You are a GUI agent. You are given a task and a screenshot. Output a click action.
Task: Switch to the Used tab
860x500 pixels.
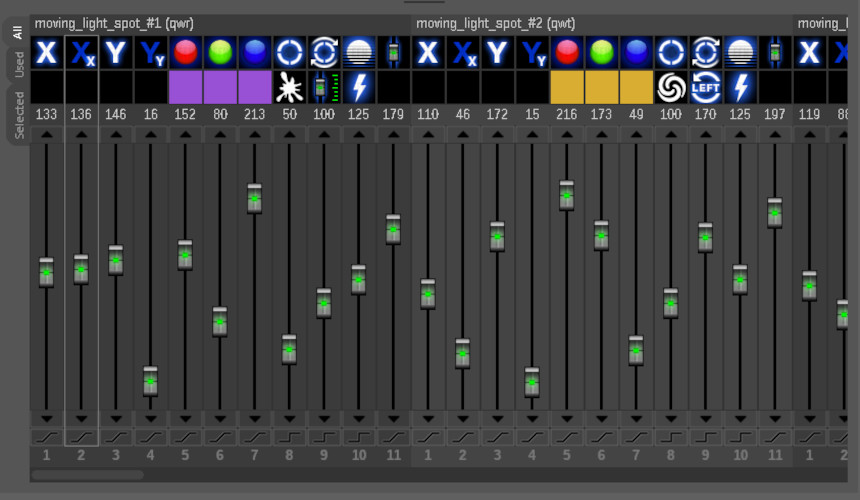[18, 66]
